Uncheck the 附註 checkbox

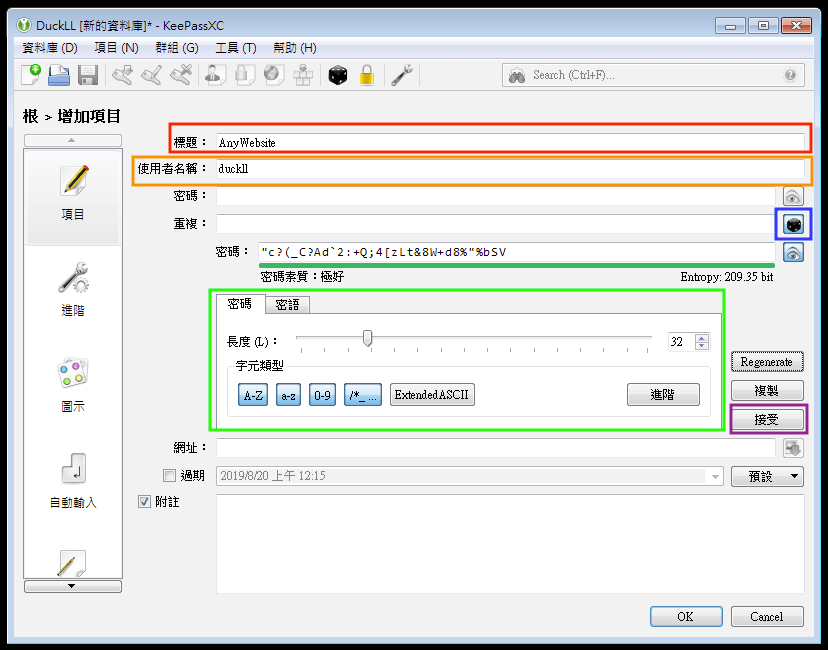coord(145,502)
